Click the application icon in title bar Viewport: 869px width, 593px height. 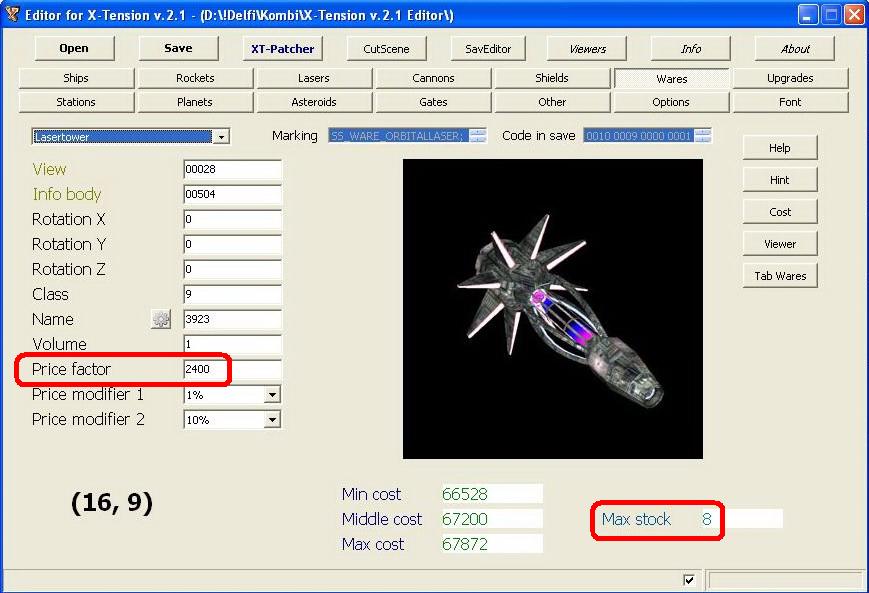pyautogui.click(x=13, y=14)
